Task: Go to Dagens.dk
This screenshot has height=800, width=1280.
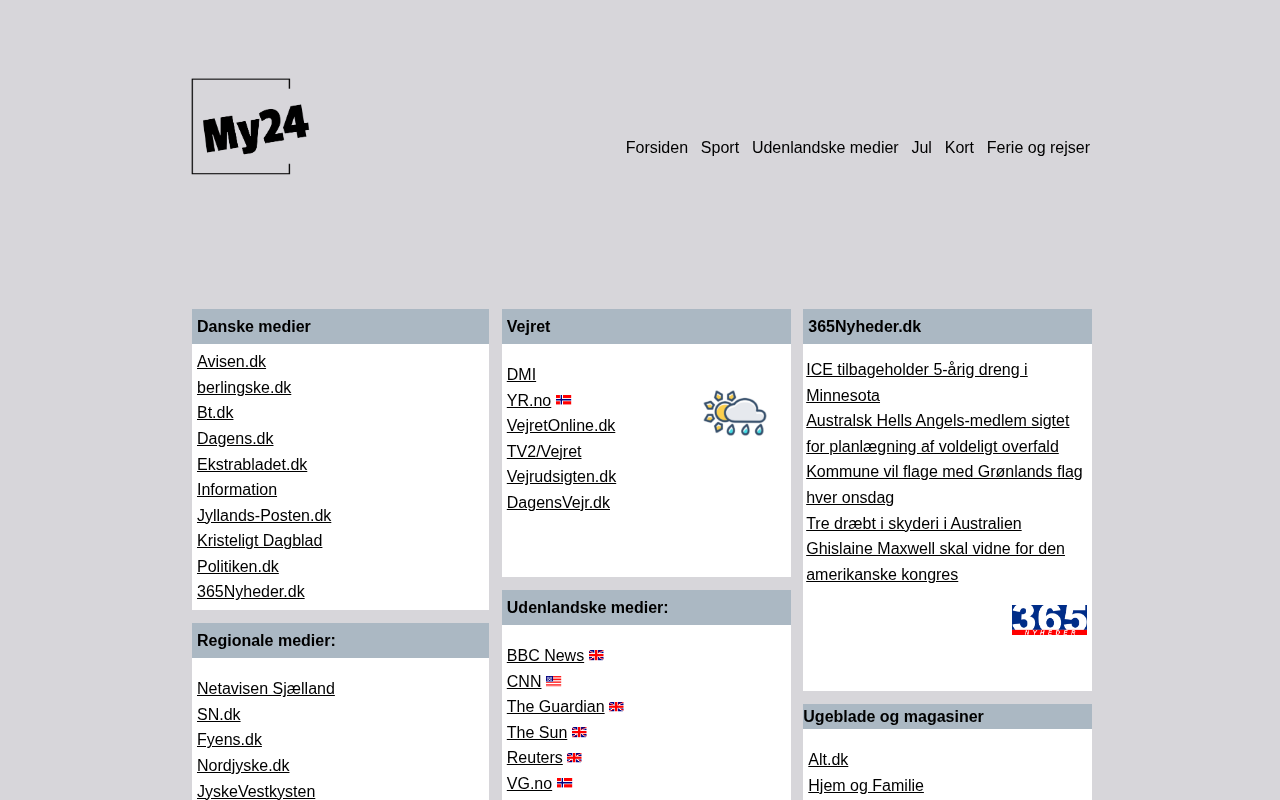Action: [x=235, y=438]
